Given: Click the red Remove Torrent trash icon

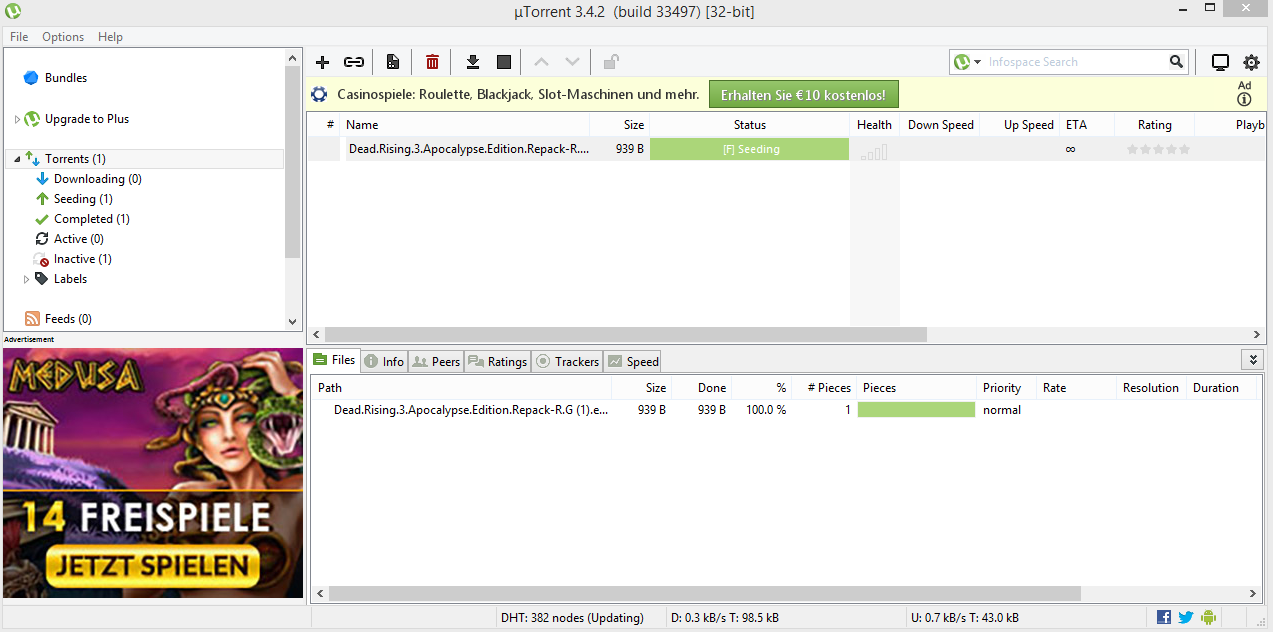Looking at the screenshot, I should pyautogui.click(x=432, y=62).
